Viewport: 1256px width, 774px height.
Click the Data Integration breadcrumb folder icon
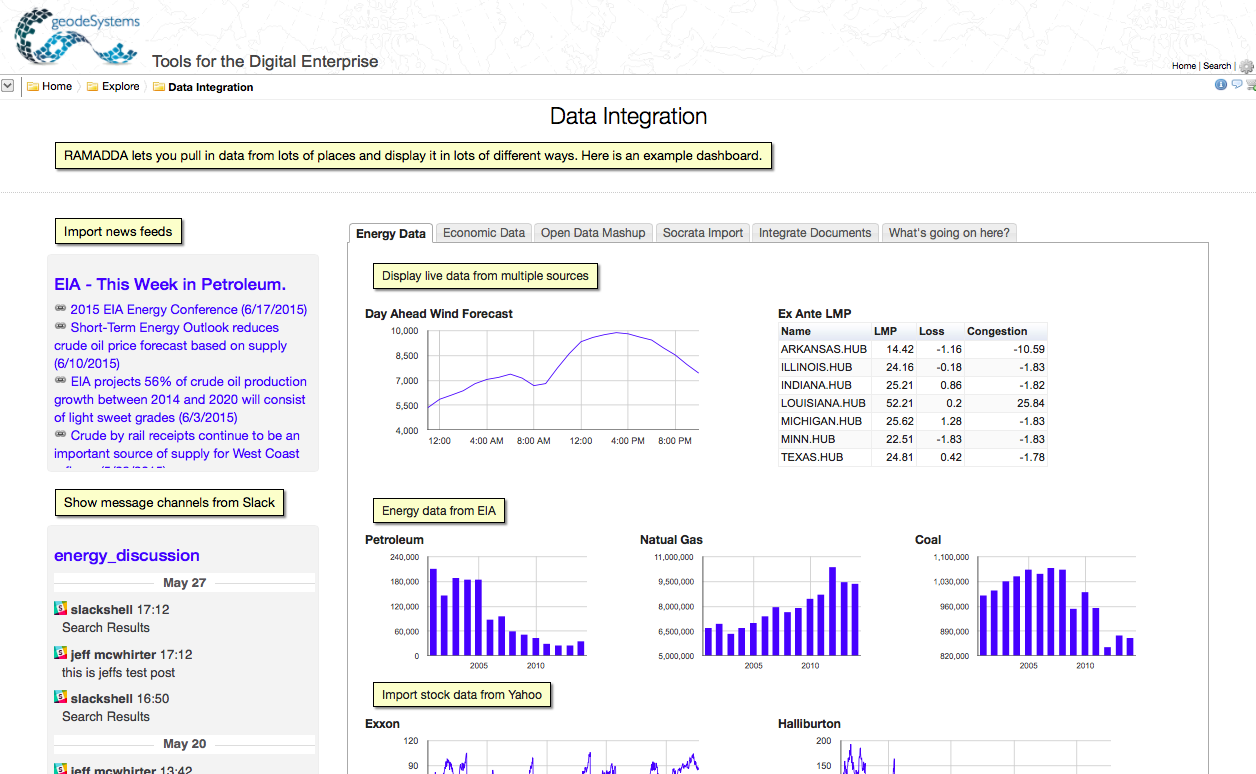159,87
